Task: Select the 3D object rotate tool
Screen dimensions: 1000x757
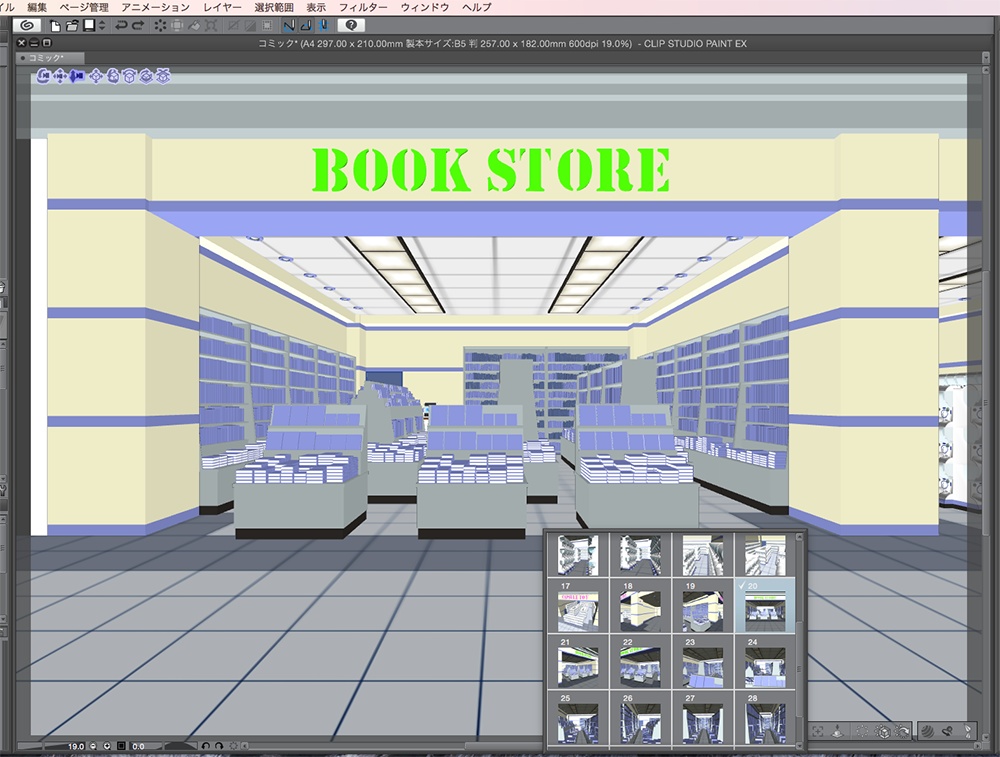Action: [114, 76]
